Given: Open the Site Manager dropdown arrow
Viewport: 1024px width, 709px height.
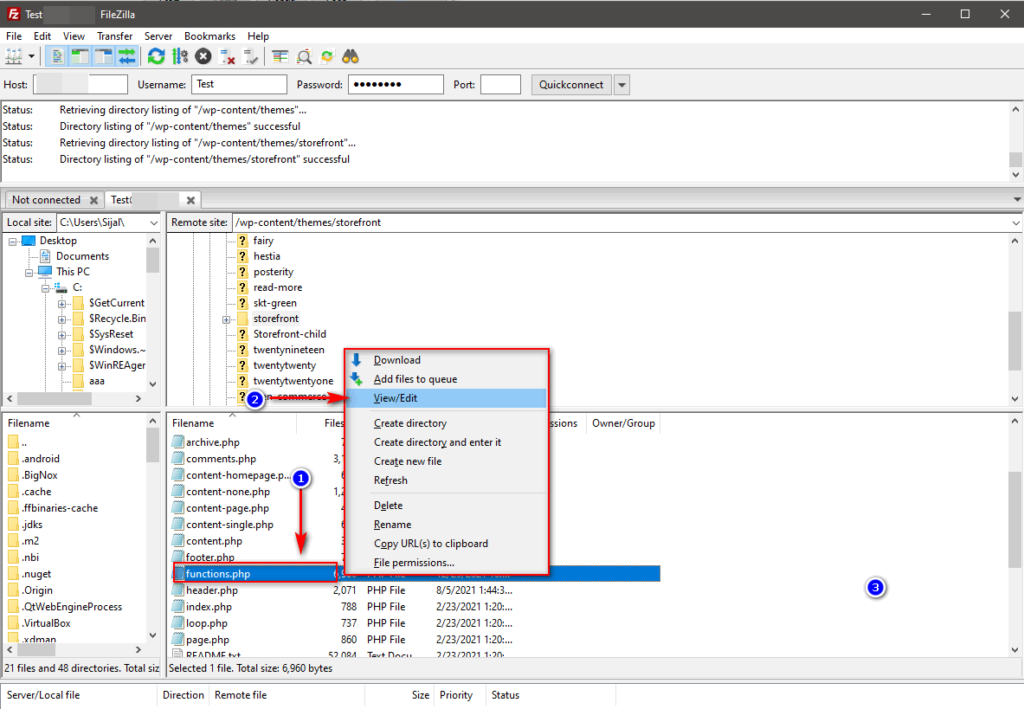Looking at the screenshot, I should (31, 57).
